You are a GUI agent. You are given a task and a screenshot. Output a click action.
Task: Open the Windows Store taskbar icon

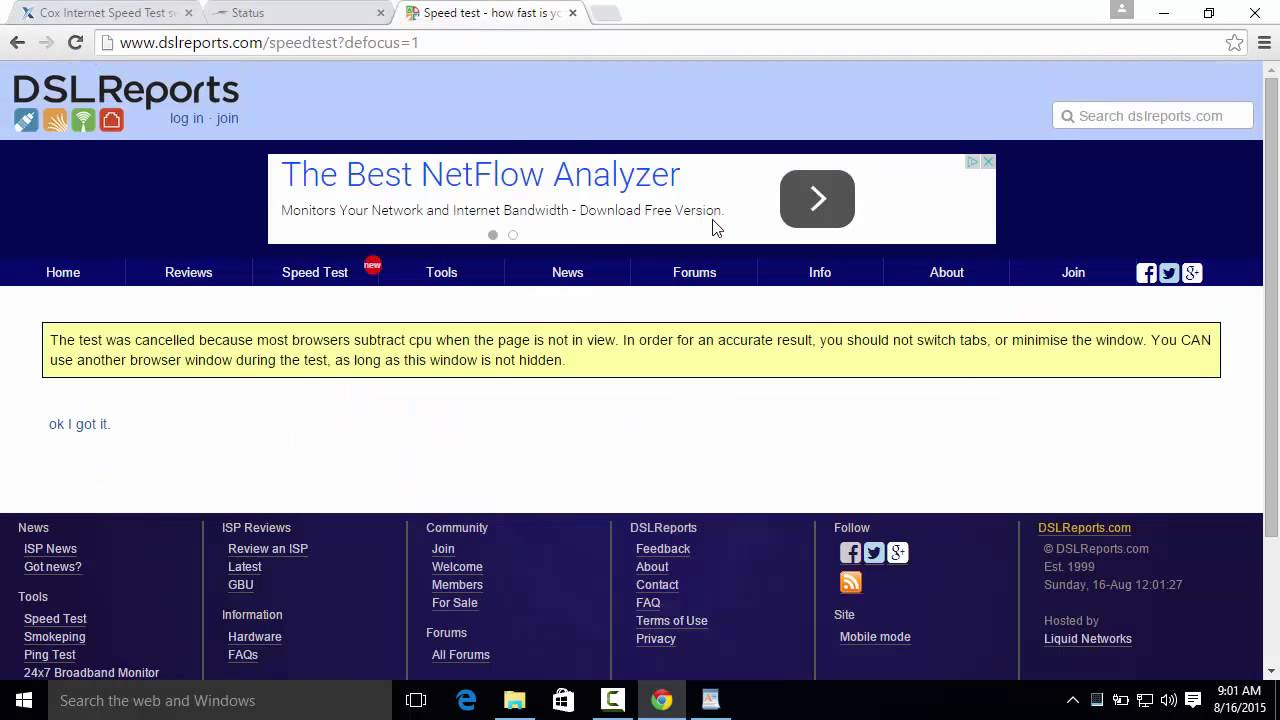563,700
